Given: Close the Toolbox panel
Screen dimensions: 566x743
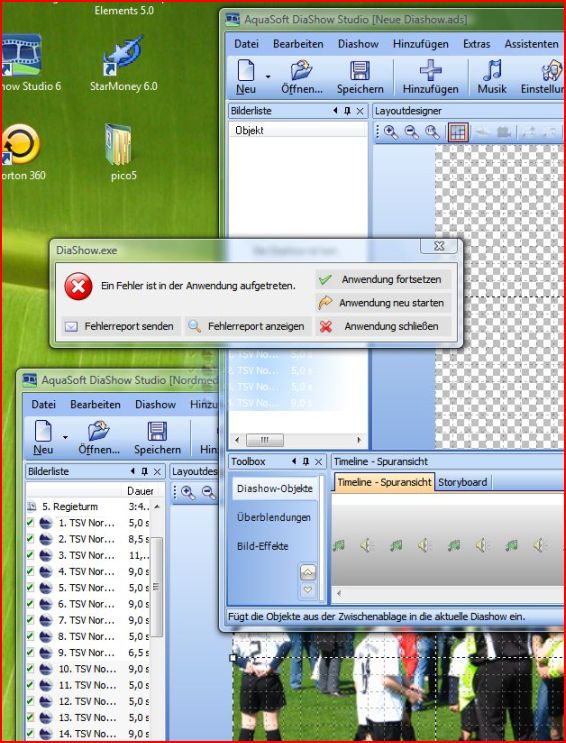Looking at the screenshot, I should 319,462.
